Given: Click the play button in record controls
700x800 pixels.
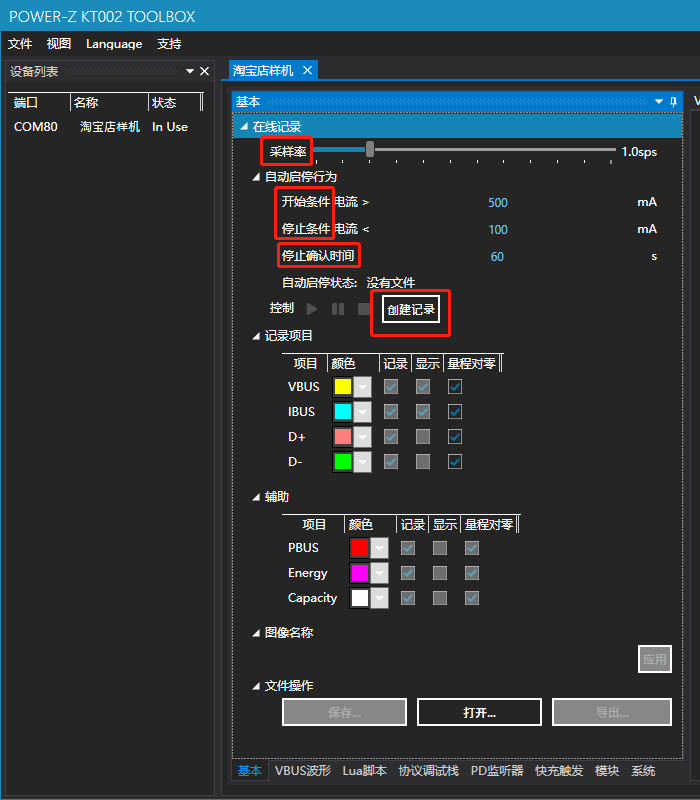Looking at the screenshot, I should pyautogui.click(x=312, y=309).
